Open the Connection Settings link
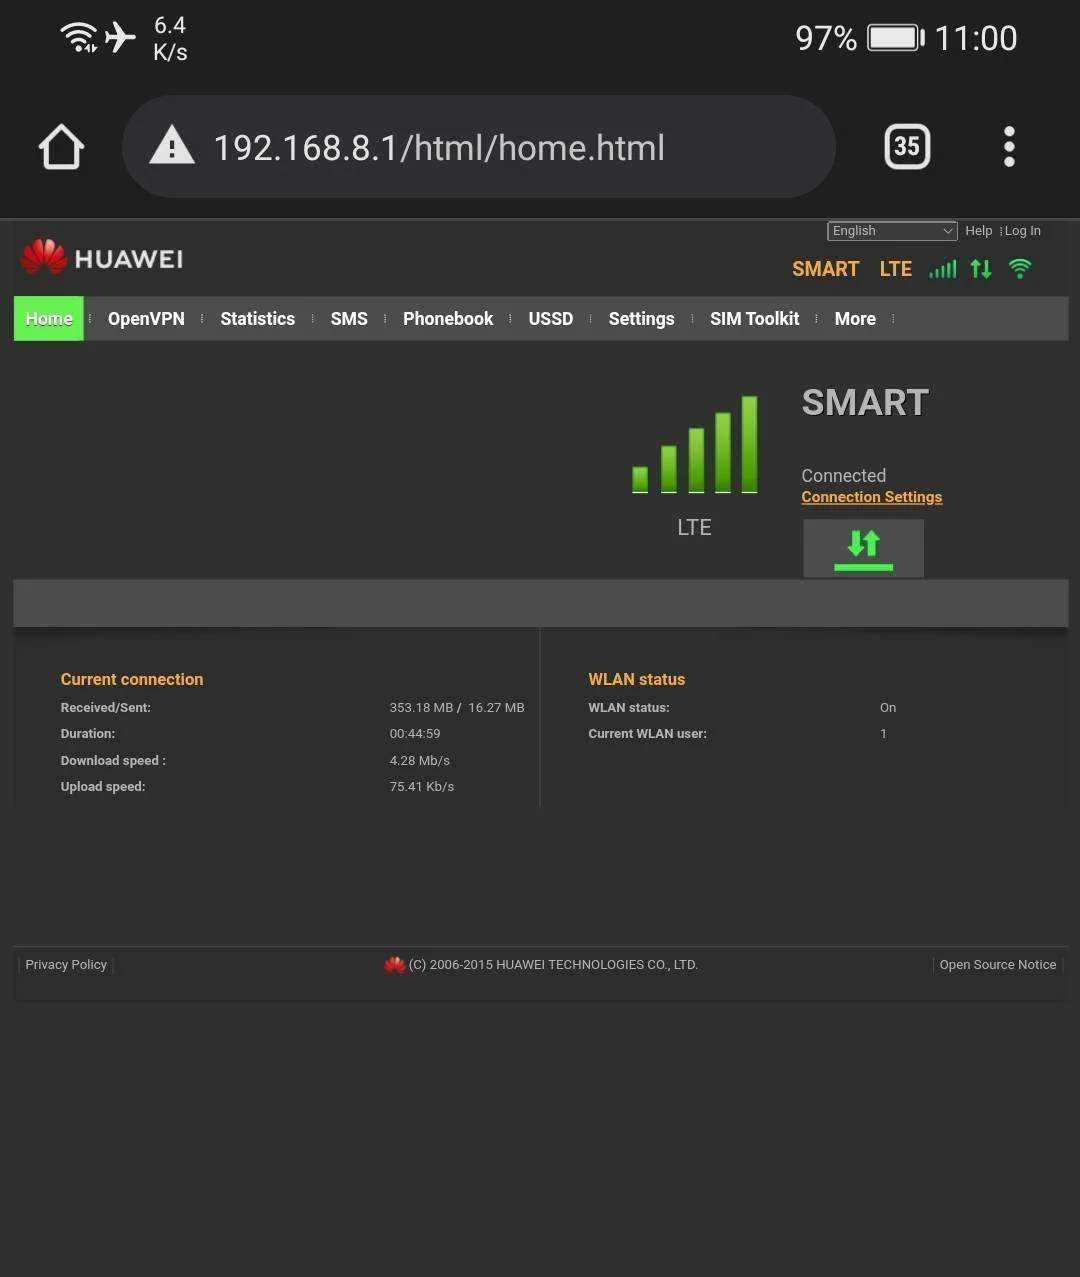The width and height of the screenshot is (1080, 1277). [872, 497]
